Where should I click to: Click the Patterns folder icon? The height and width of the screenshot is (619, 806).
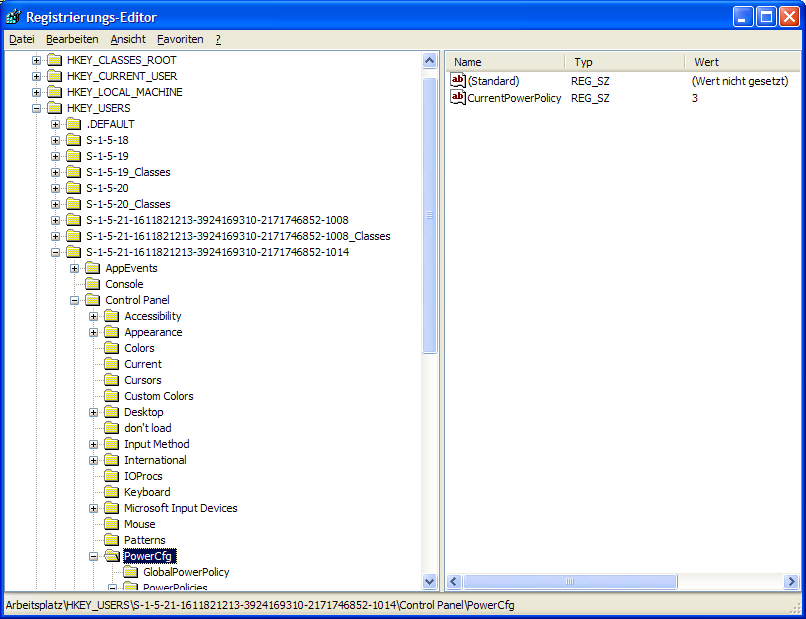tap(112, 540)
